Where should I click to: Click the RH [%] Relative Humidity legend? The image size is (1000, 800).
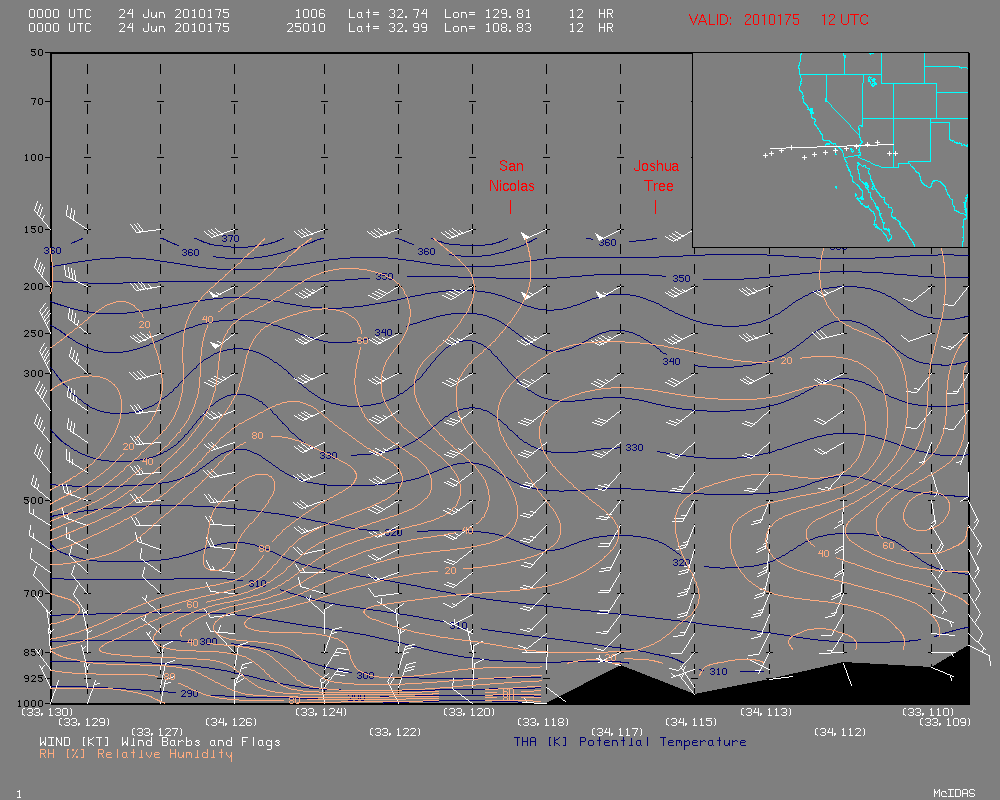coord(136,754)
